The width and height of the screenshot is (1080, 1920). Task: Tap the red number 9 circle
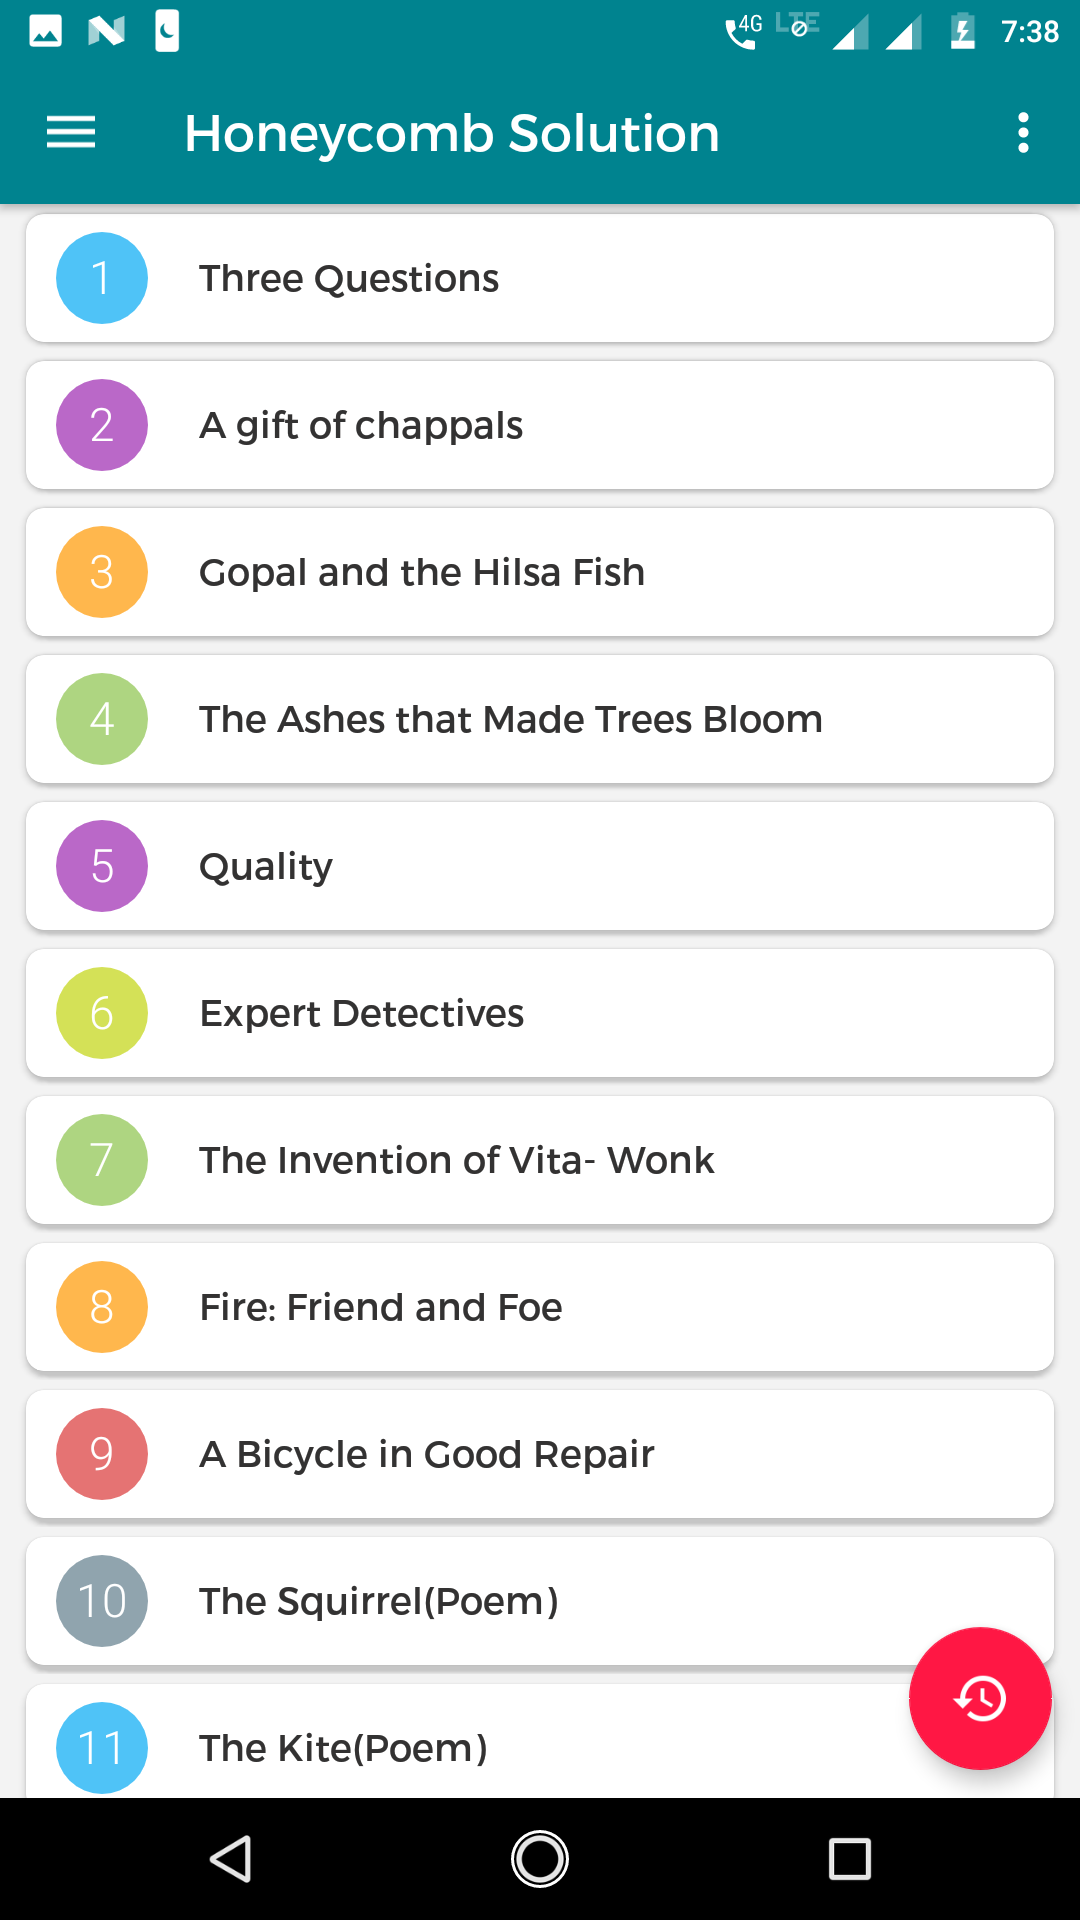pos(102,1454)
